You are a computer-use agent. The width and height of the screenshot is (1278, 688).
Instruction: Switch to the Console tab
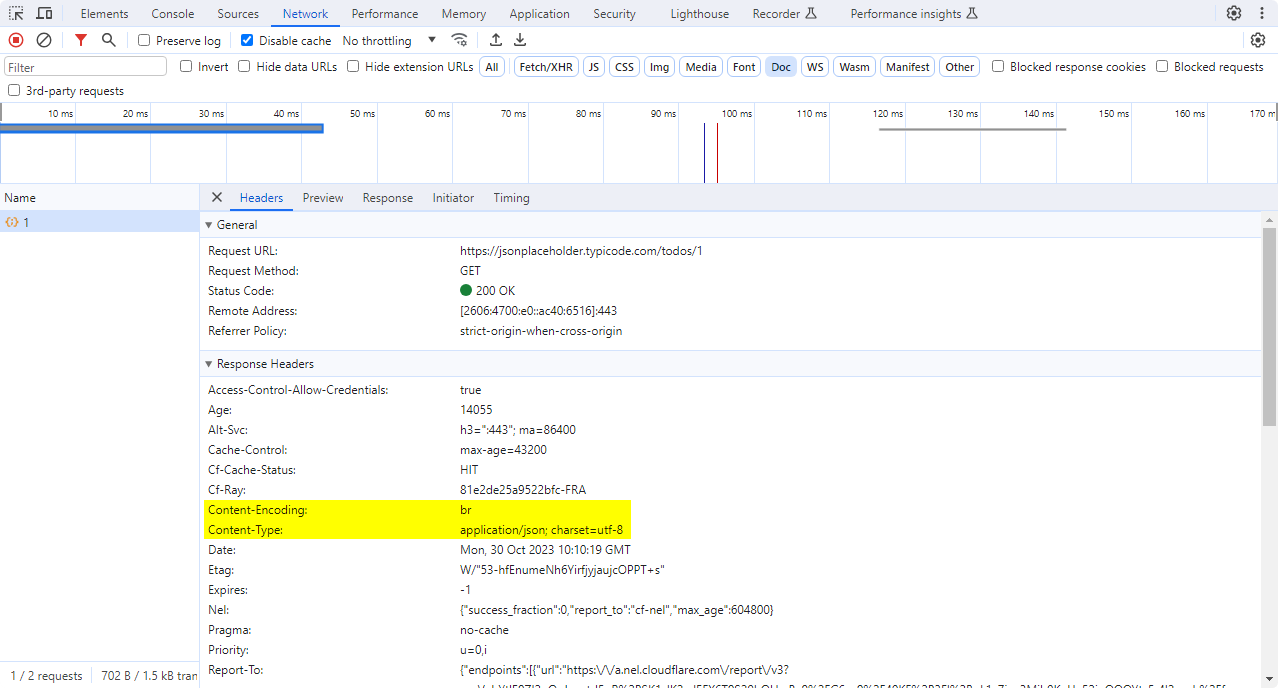click(x=173, y=14)
